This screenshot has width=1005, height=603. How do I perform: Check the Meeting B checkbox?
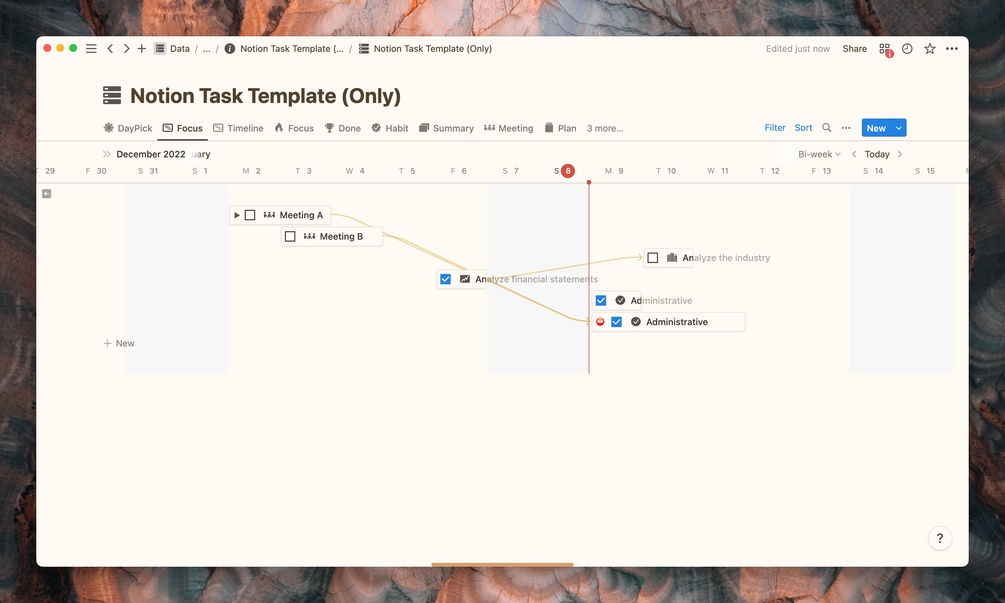(290, 236)
